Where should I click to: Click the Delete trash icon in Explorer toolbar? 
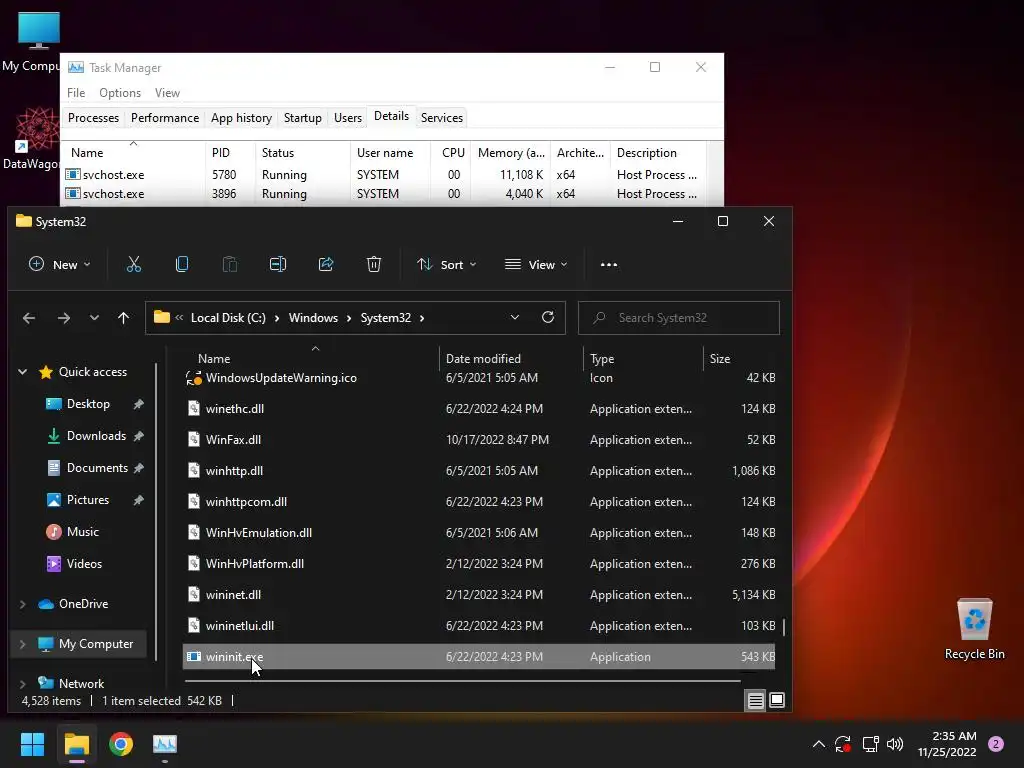374,264
